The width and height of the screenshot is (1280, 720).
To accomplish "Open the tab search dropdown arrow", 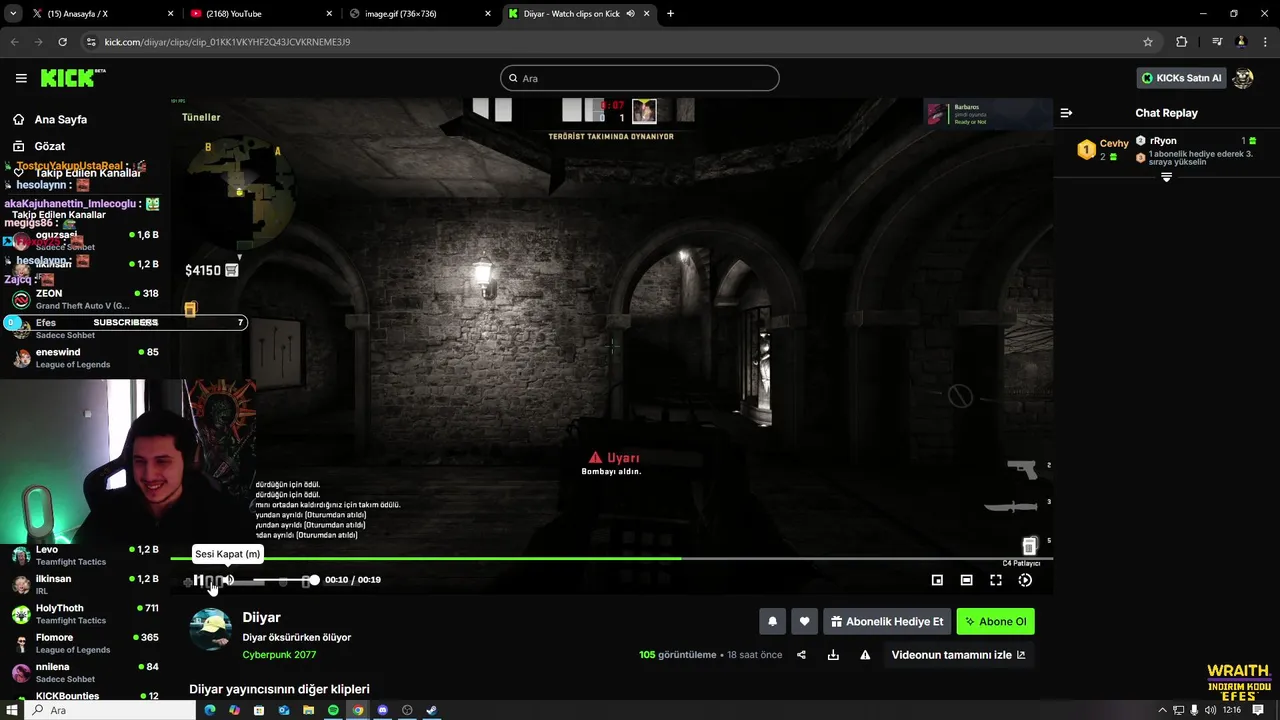I will pos(12,14).
